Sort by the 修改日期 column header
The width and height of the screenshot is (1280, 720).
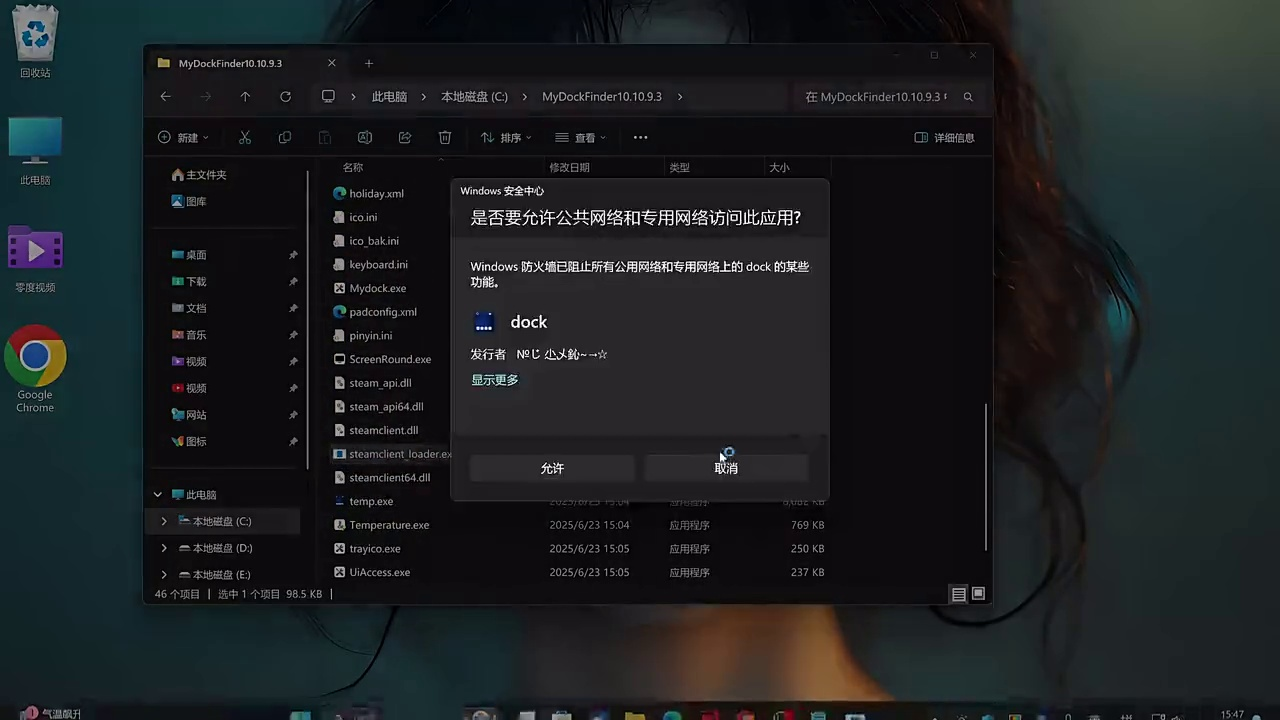(569, 167)
